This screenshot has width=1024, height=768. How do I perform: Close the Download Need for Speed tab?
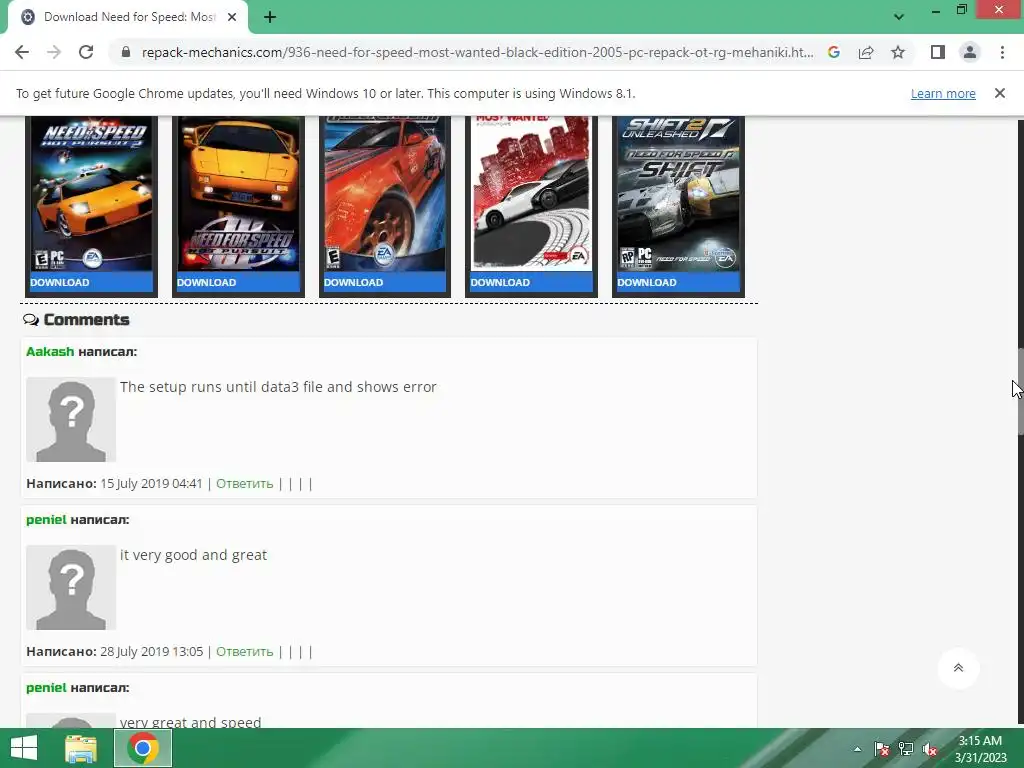point(232,17)
